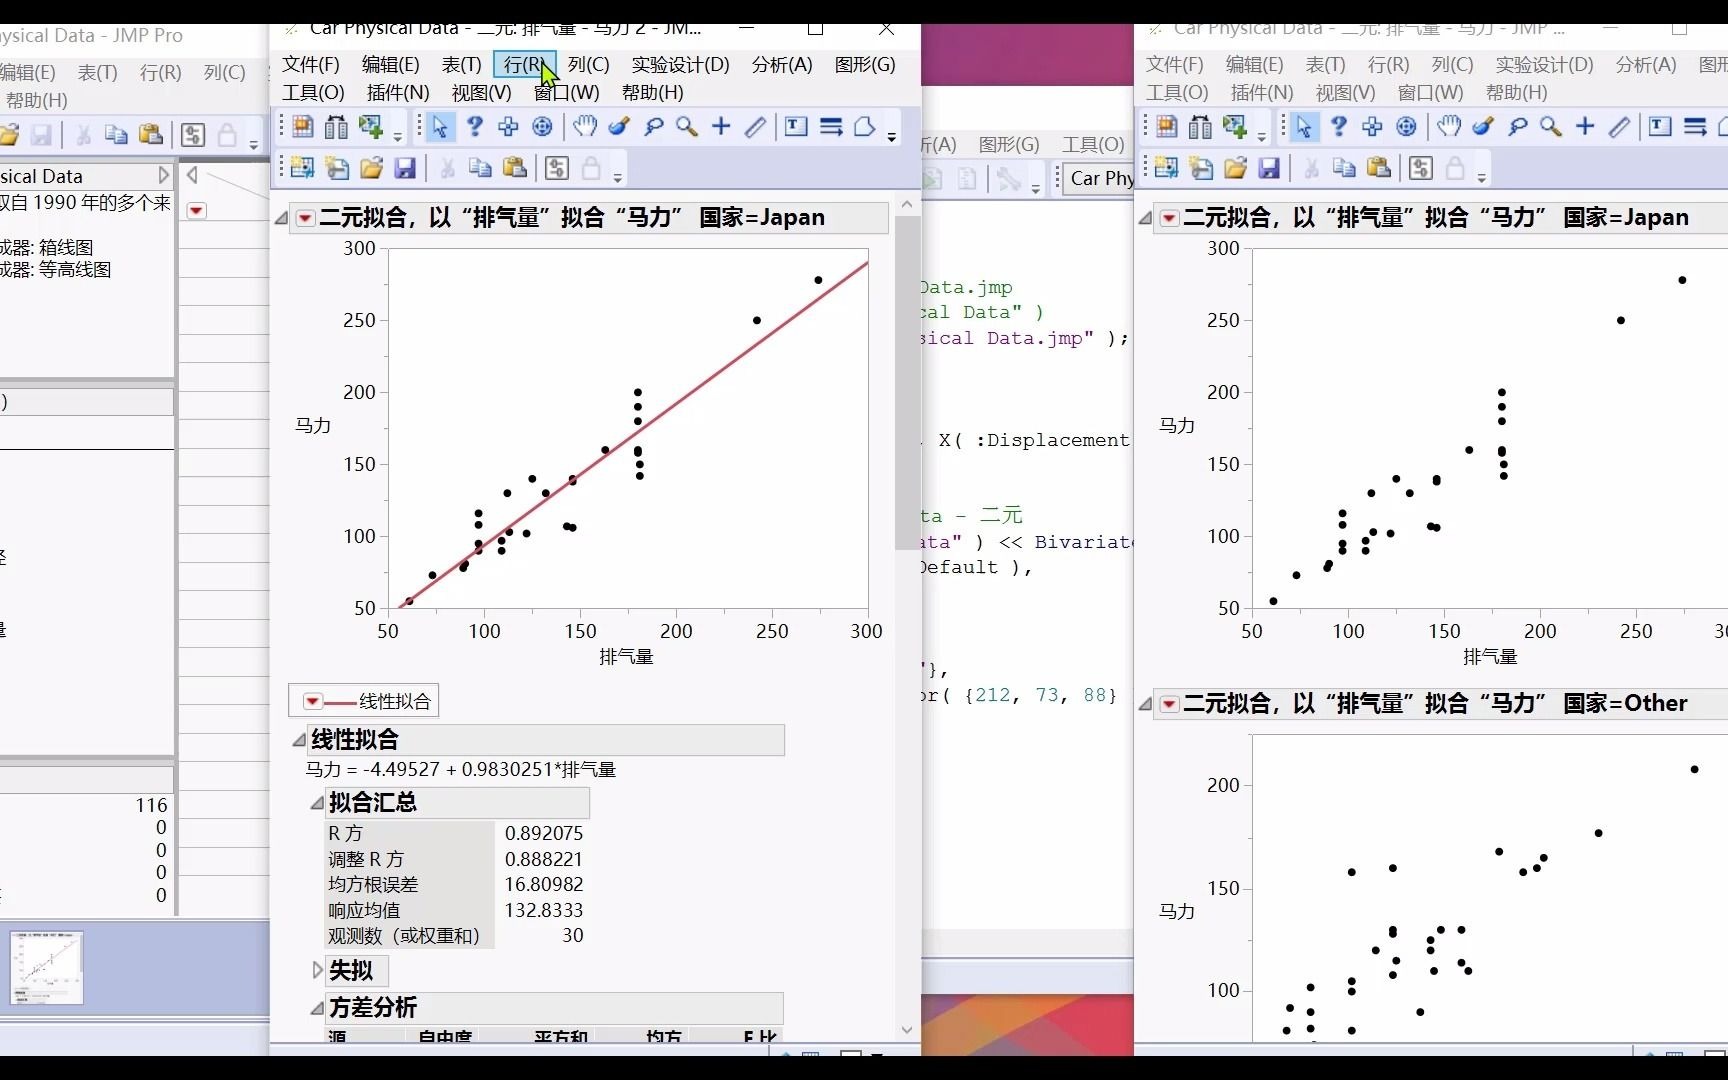Image resolution: width=1728 pixels, height=1080 pixels.
Task: Open the red triangle menu for 线性拟合
Action: 313,701
